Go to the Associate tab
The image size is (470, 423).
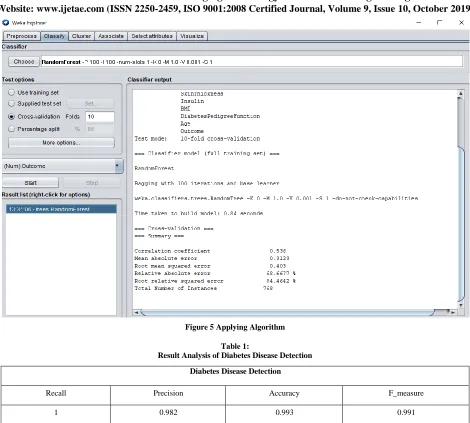click(x=111, y=36)
